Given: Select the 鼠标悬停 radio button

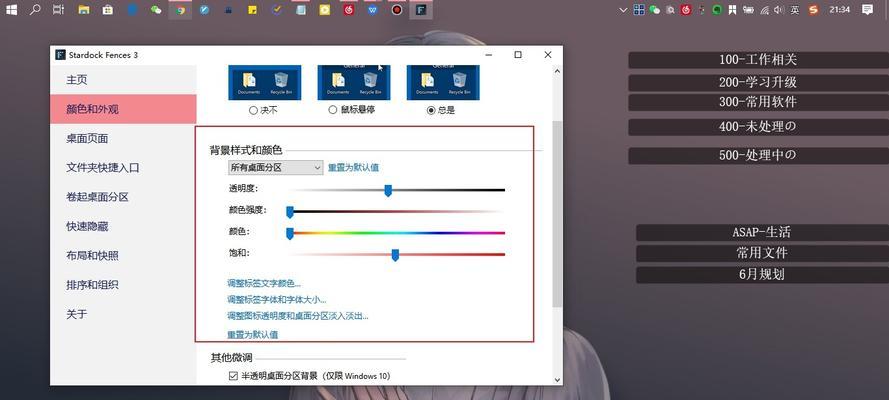Looking at the screenshot, I should 333,110.
